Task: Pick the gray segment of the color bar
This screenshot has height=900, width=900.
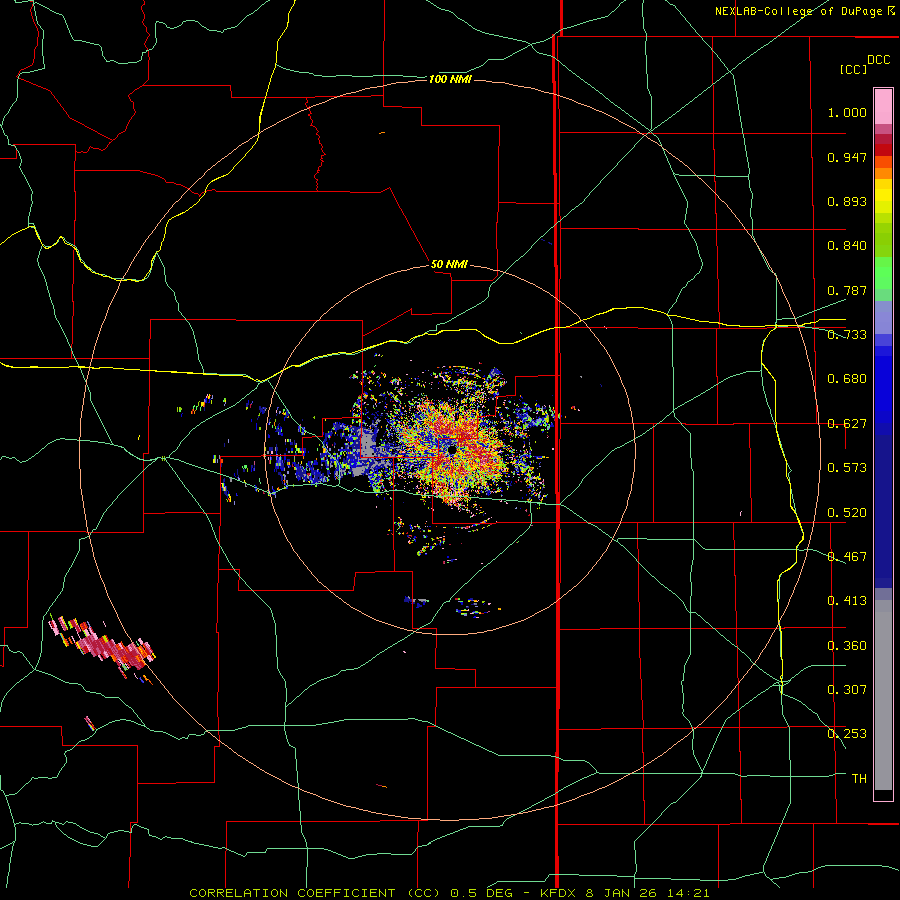Action: click(x=883, y=695)
